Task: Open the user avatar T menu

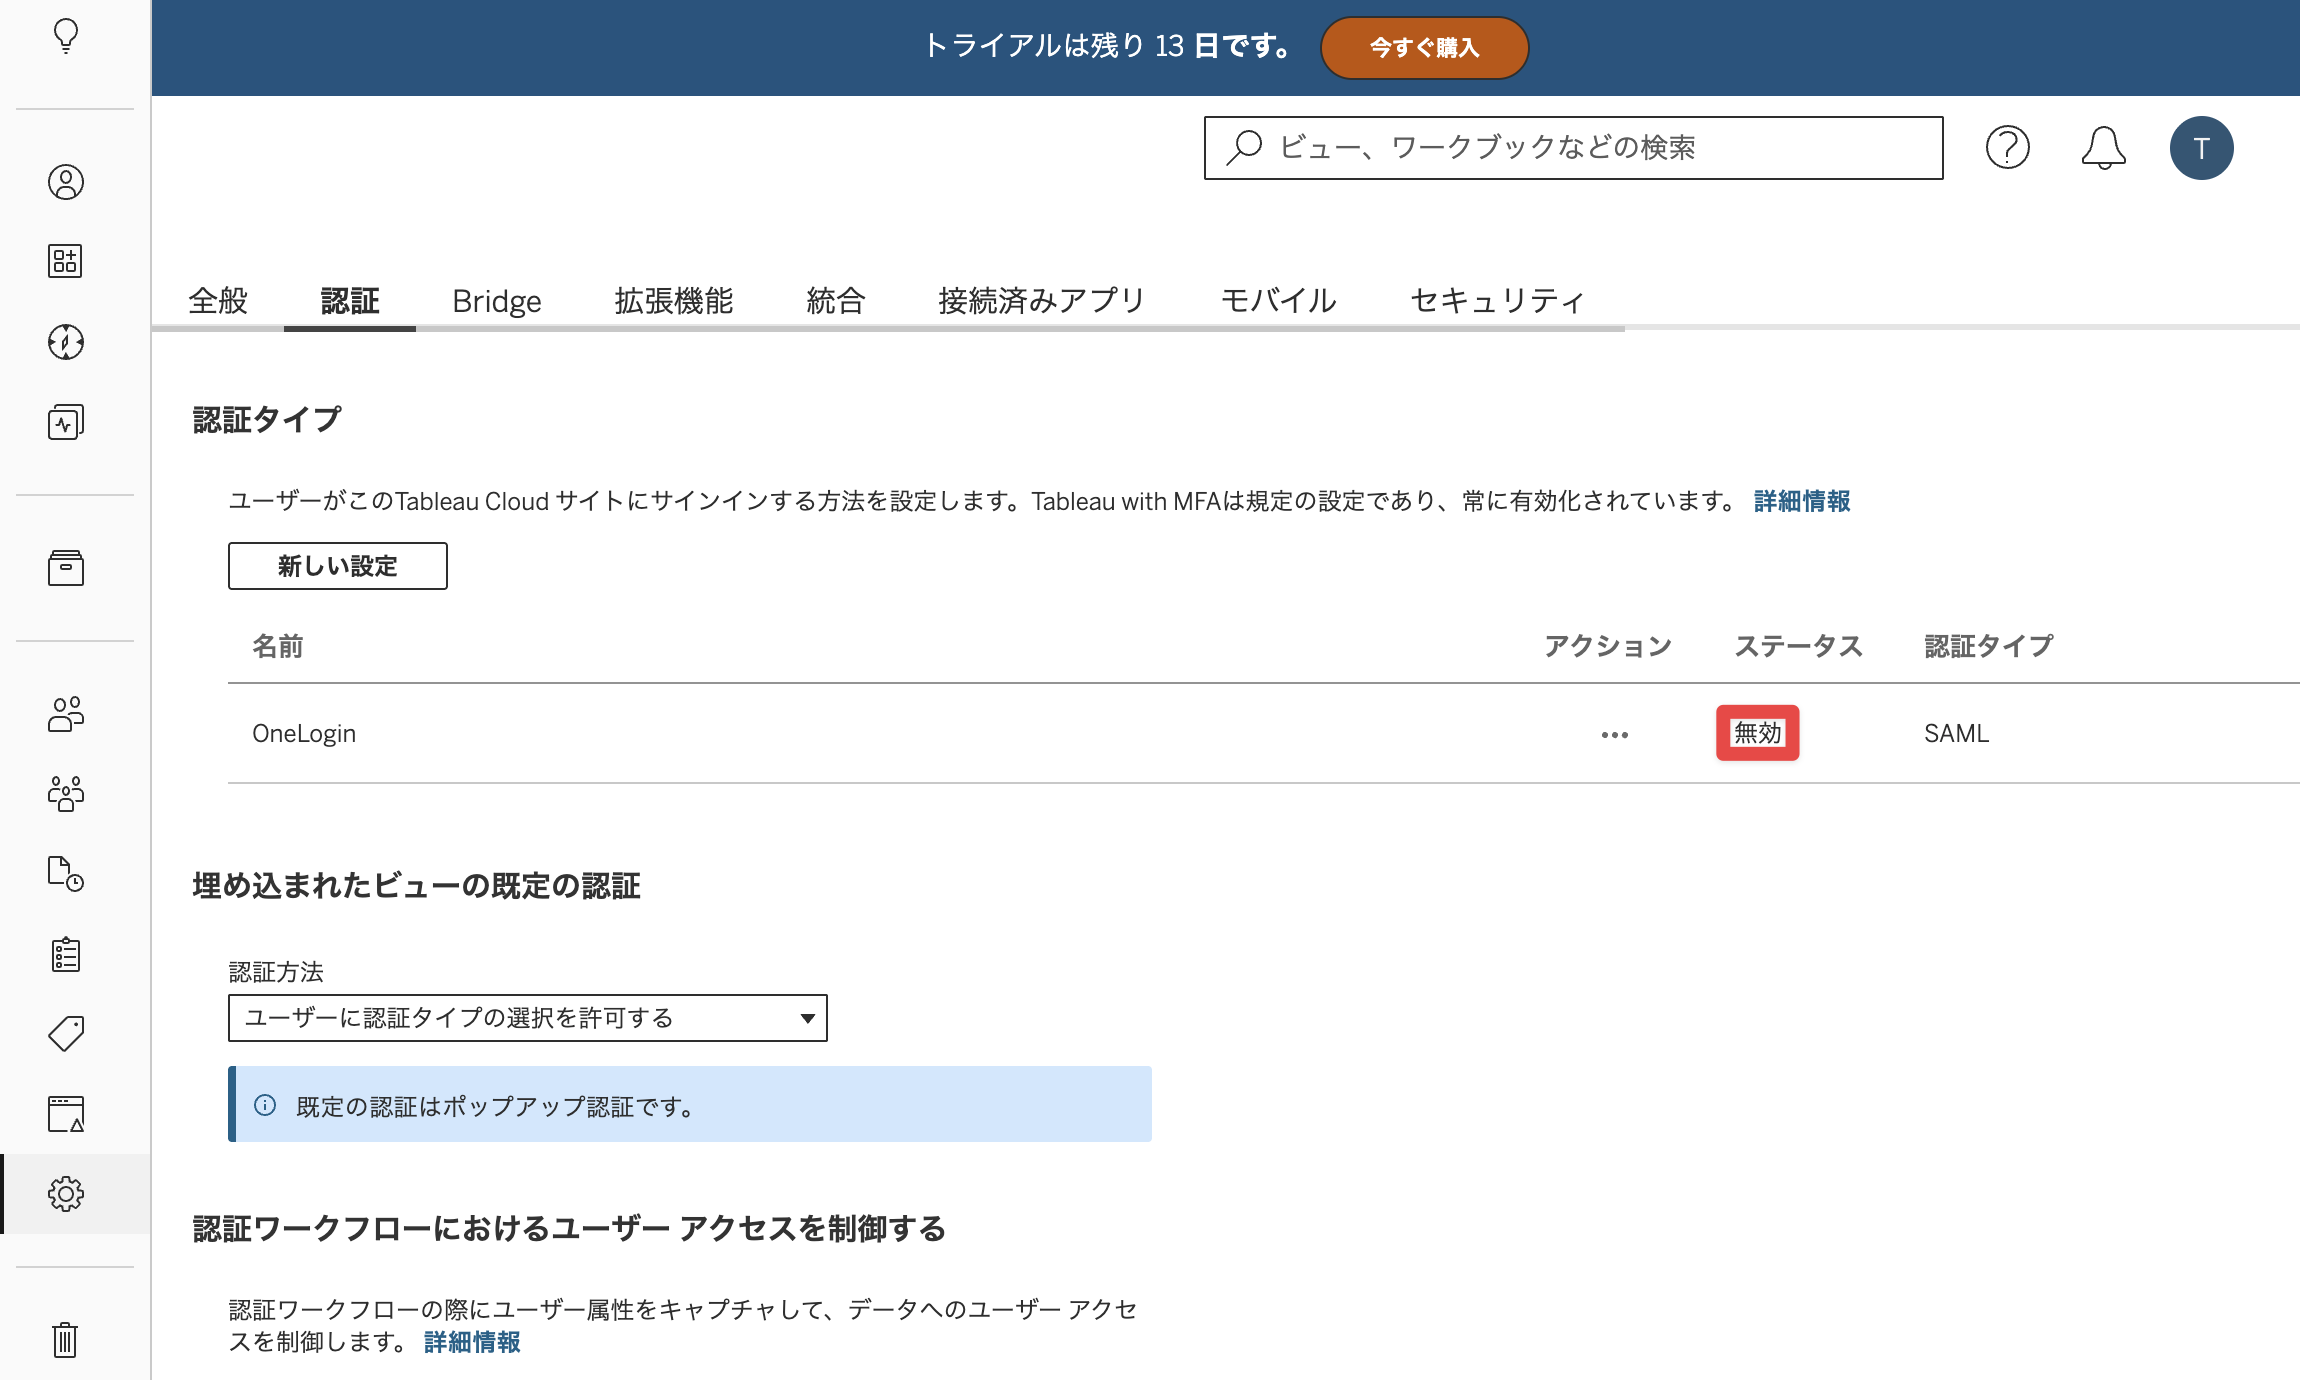Action: tap(2201, 148)
